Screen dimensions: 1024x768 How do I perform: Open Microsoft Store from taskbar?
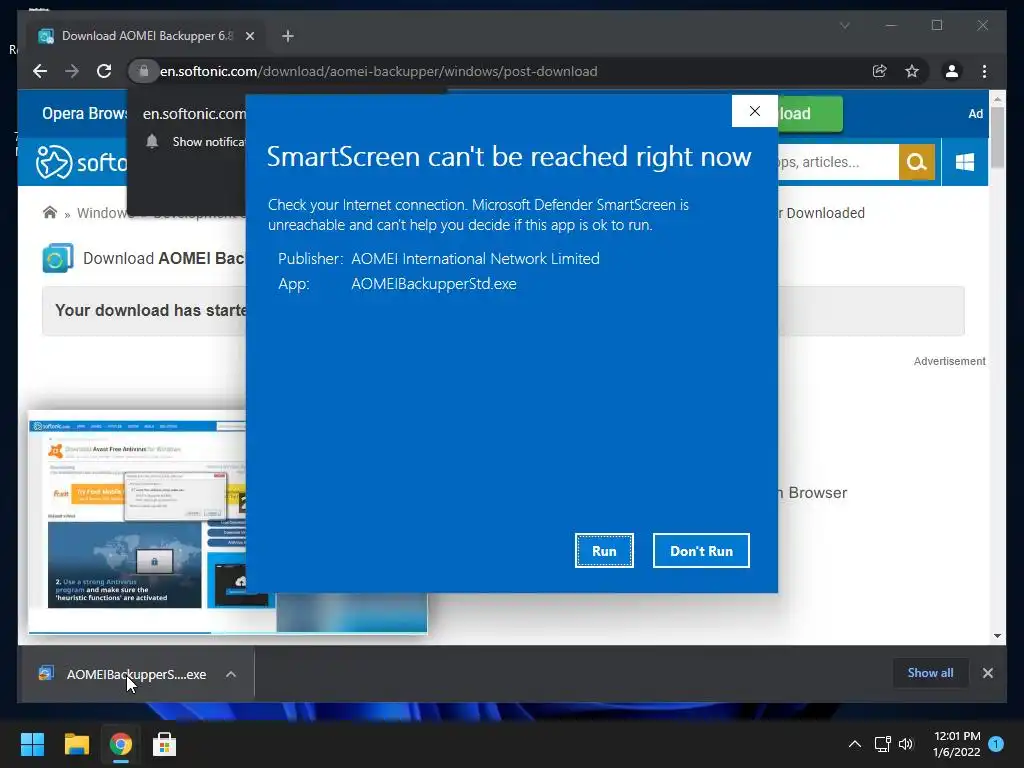164,744
